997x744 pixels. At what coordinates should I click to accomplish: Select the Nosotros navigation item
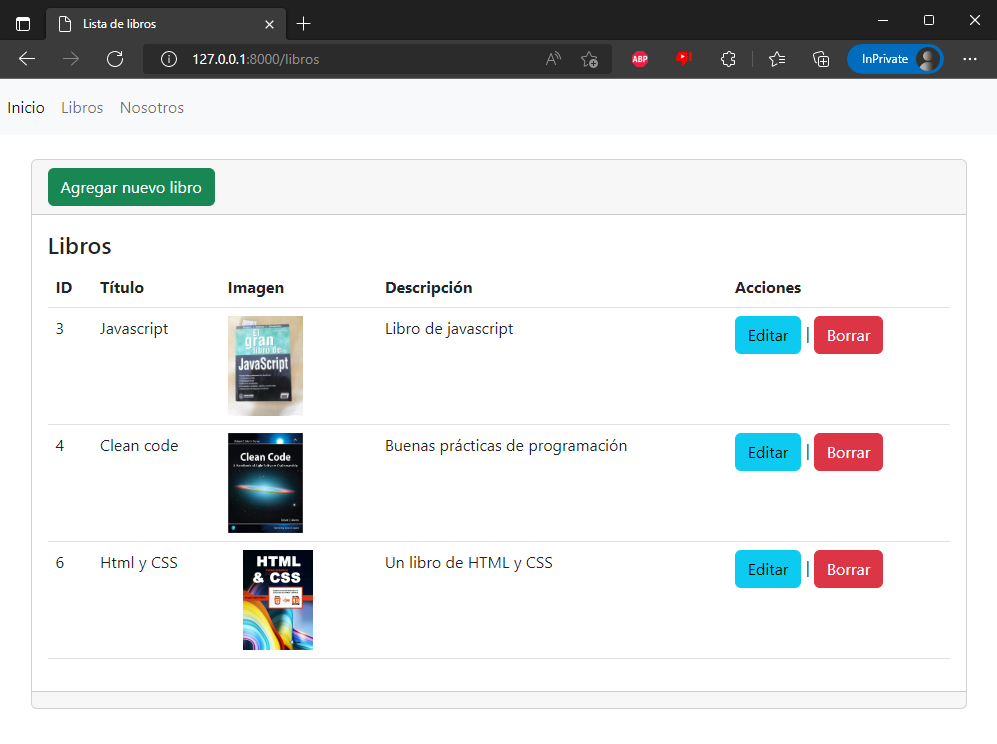tap(151, 107)
